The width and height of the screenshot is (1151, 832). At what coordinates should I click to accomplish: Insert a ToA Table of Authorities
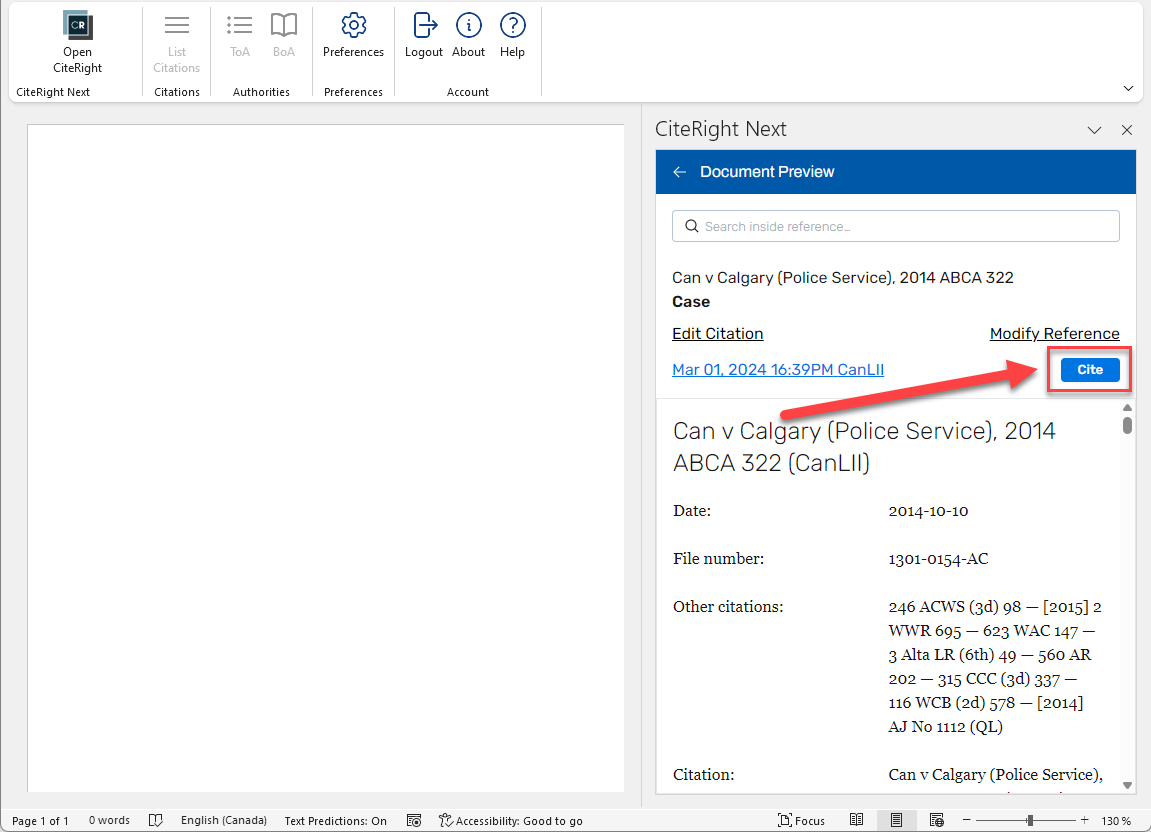239,35
